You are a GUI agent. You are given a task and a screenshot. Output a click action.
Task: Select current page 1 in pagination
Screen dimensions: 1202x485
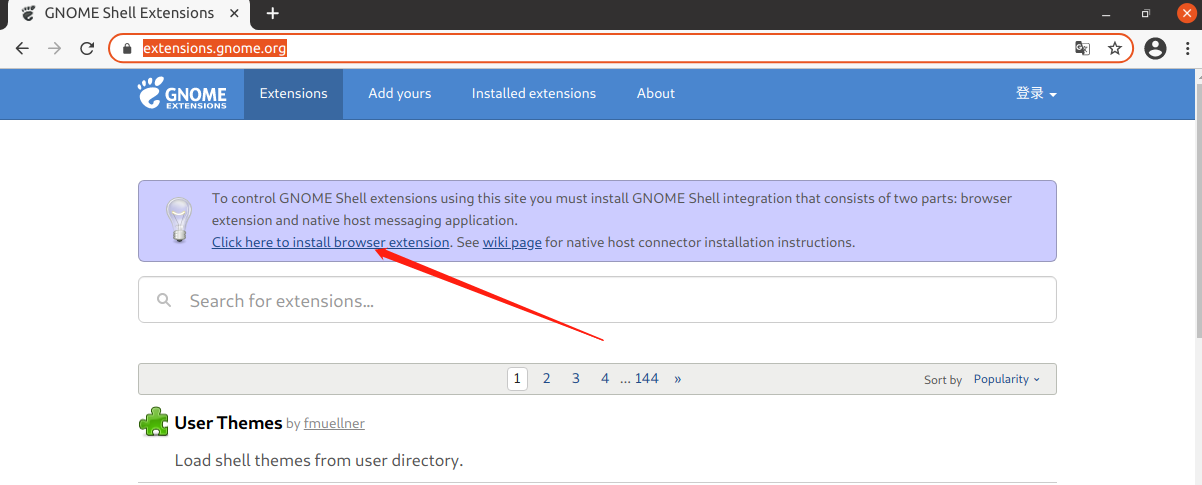pos(517,378)
